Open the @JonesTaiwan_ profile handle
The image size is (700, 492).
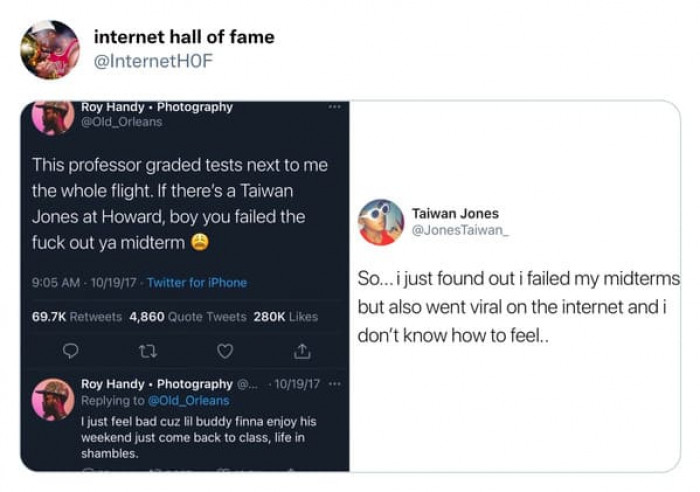(460, 232)
